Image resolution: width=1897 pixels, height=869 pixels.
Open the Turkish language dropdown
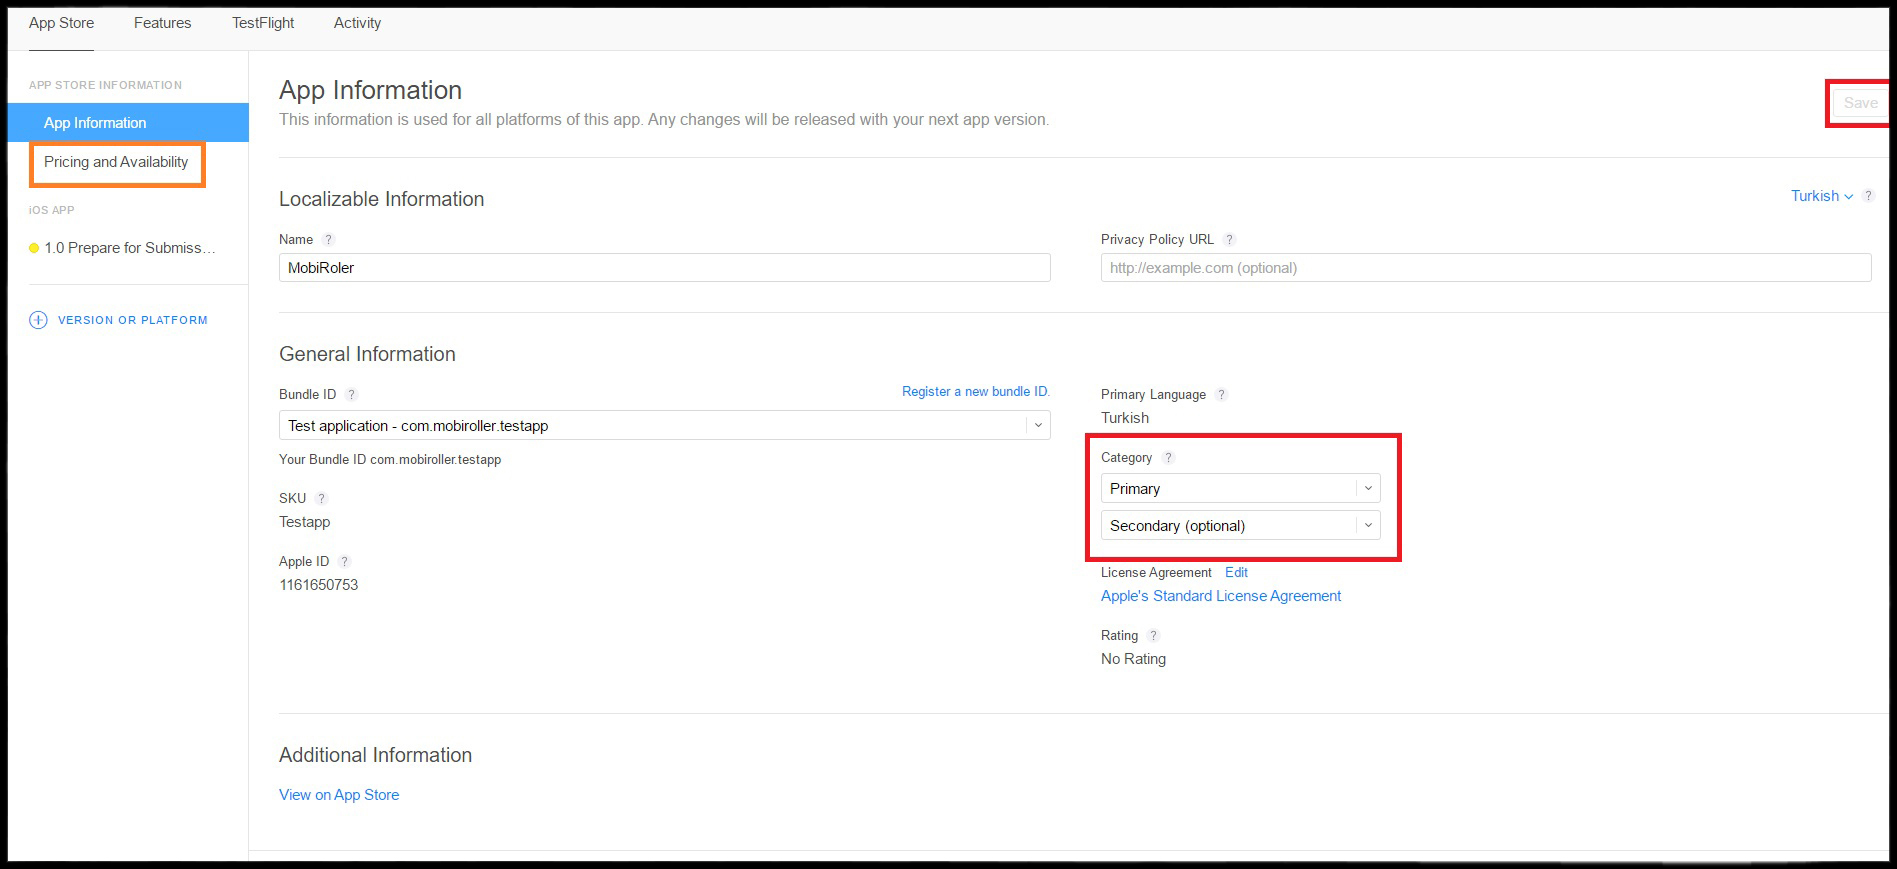click(1821, 196)
